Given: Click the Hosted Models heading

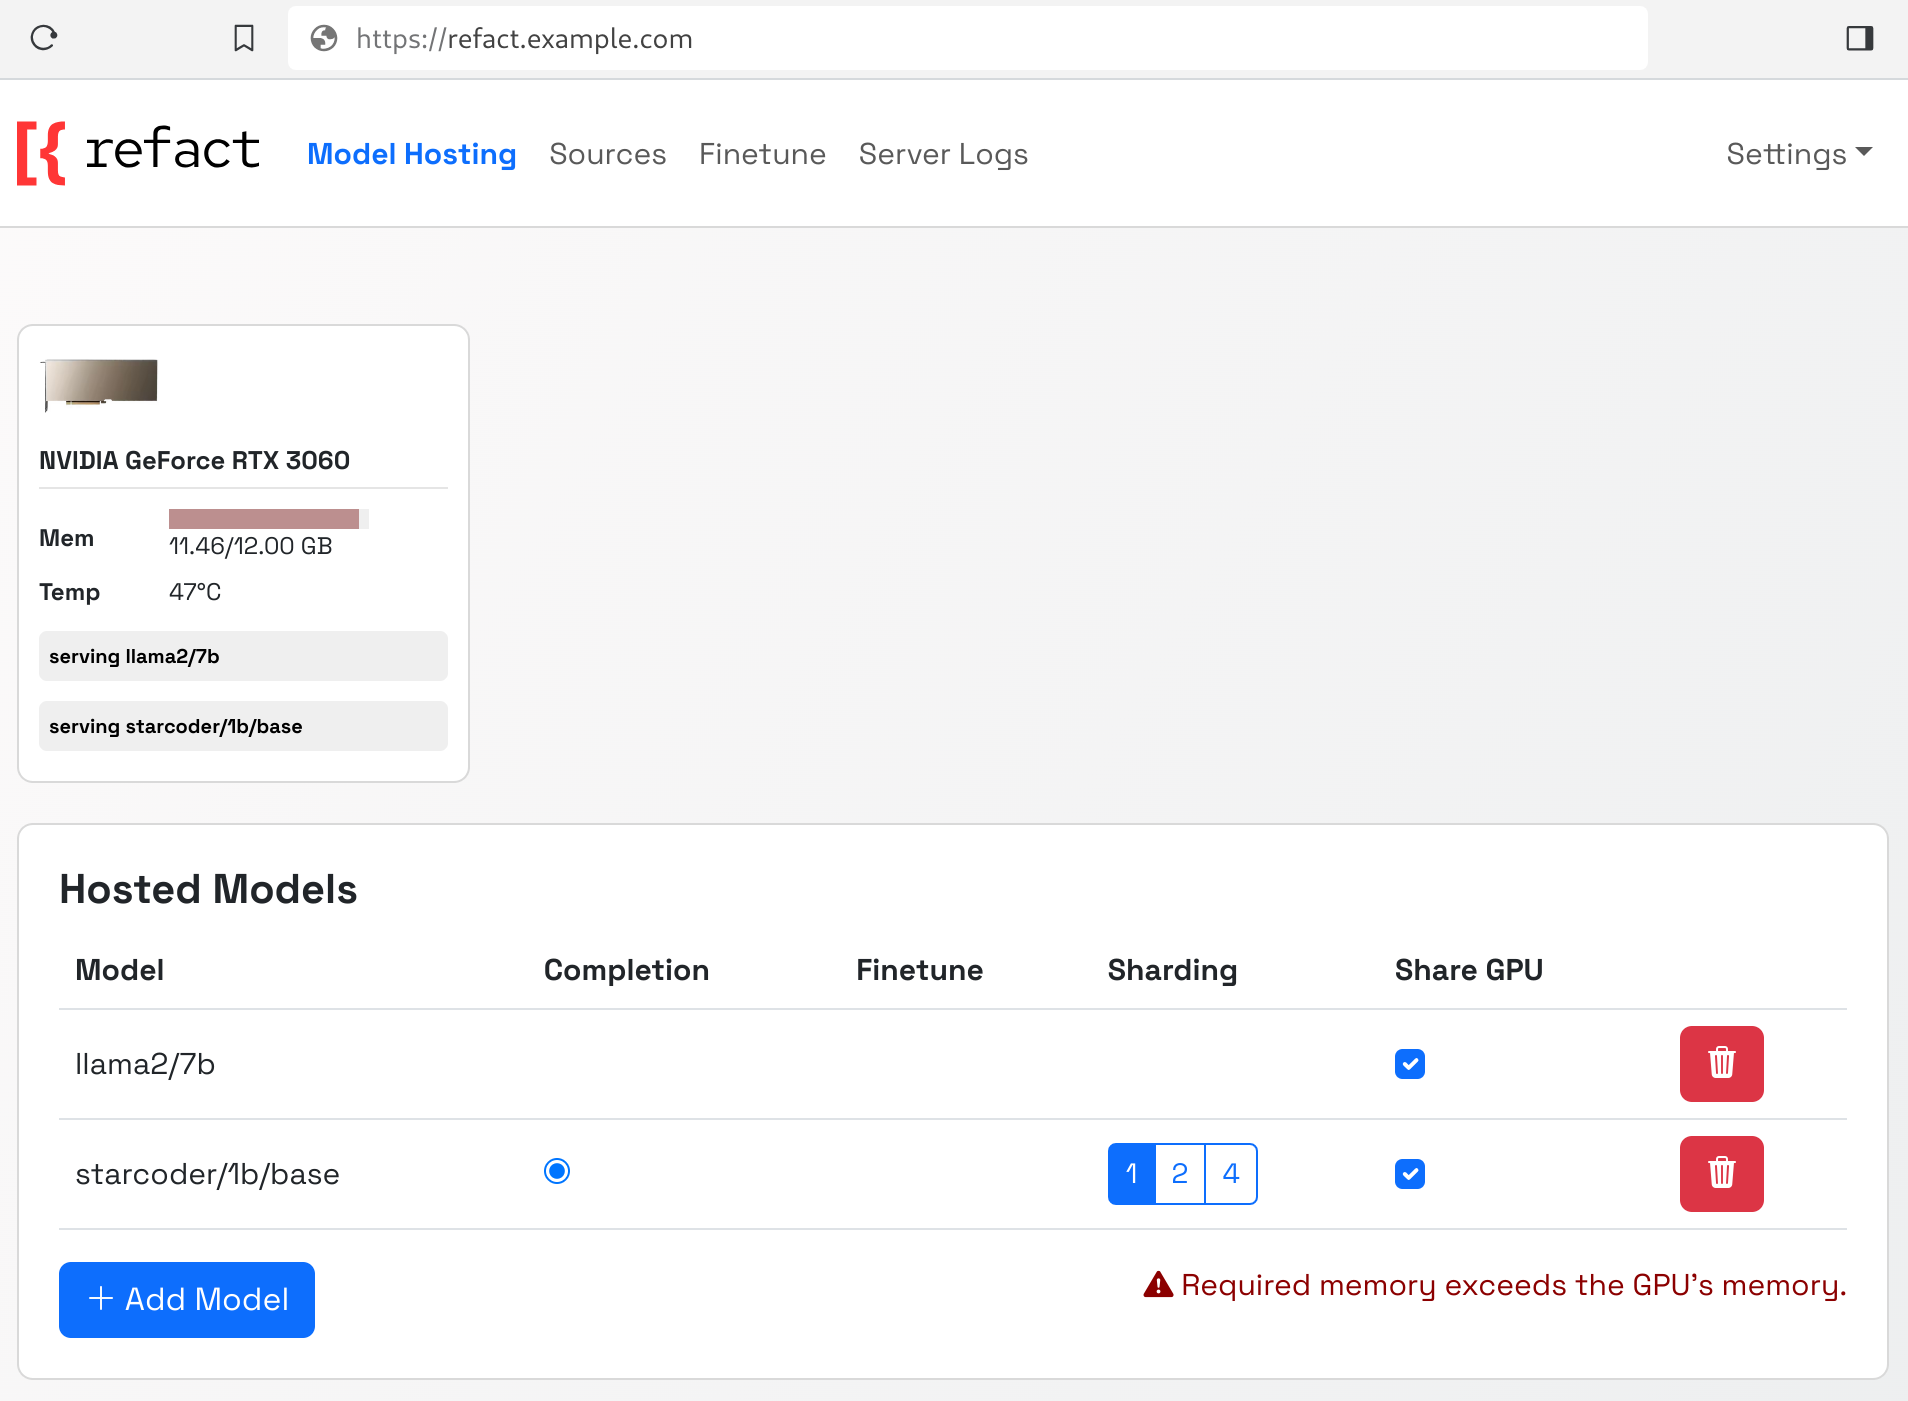Looking at the screenshot, I should coord(208,889).
